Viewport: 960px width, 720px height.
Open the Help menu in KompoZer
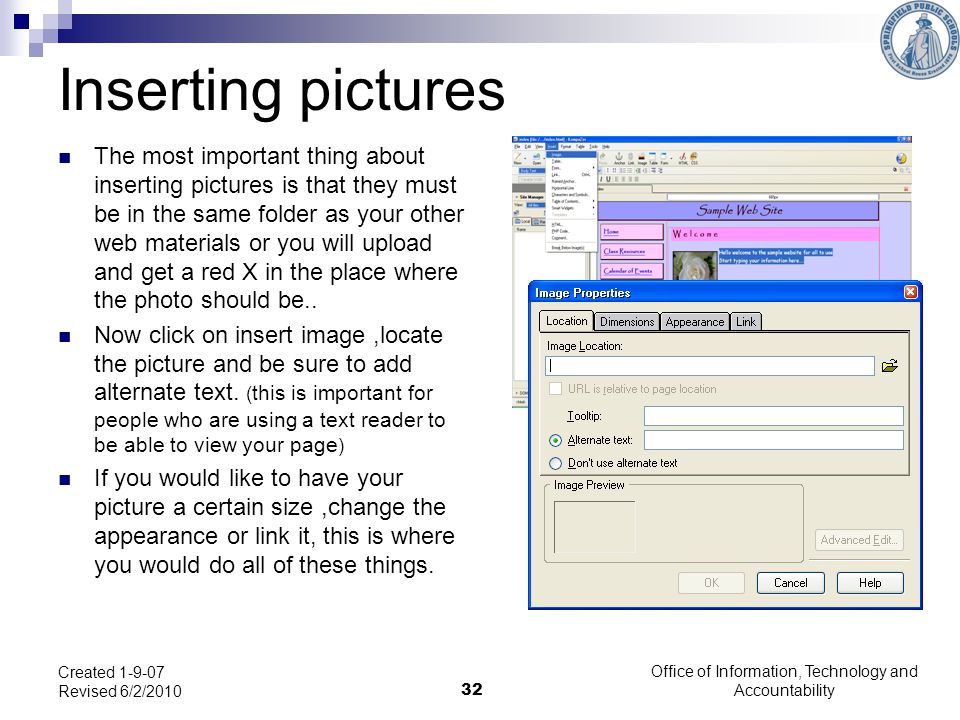[606, 147]
